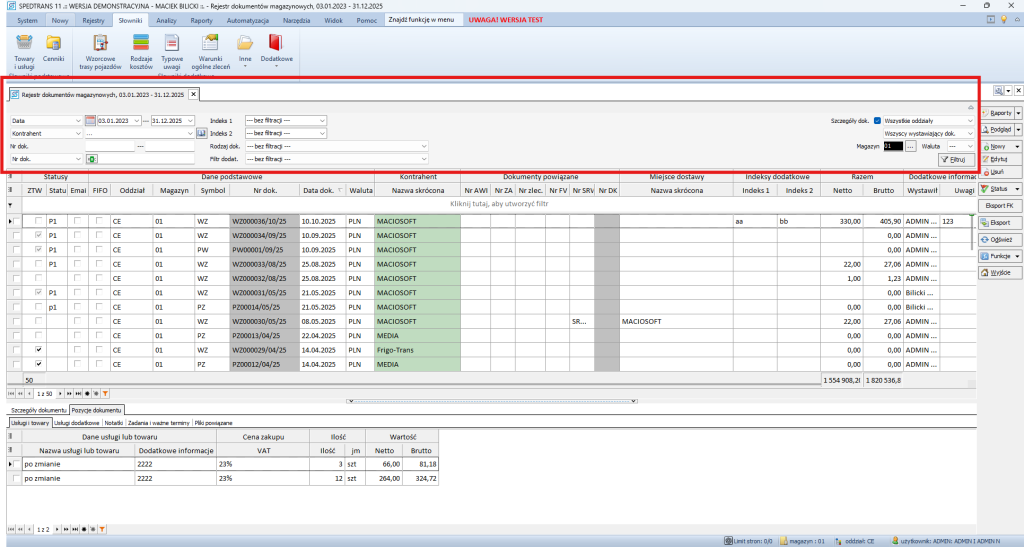Click the contractor lookup icon next to Kontrahent field
Image resolution: width=1024 pixels, height=547 pixels.
pyautogui.click(x=201, y=133)
